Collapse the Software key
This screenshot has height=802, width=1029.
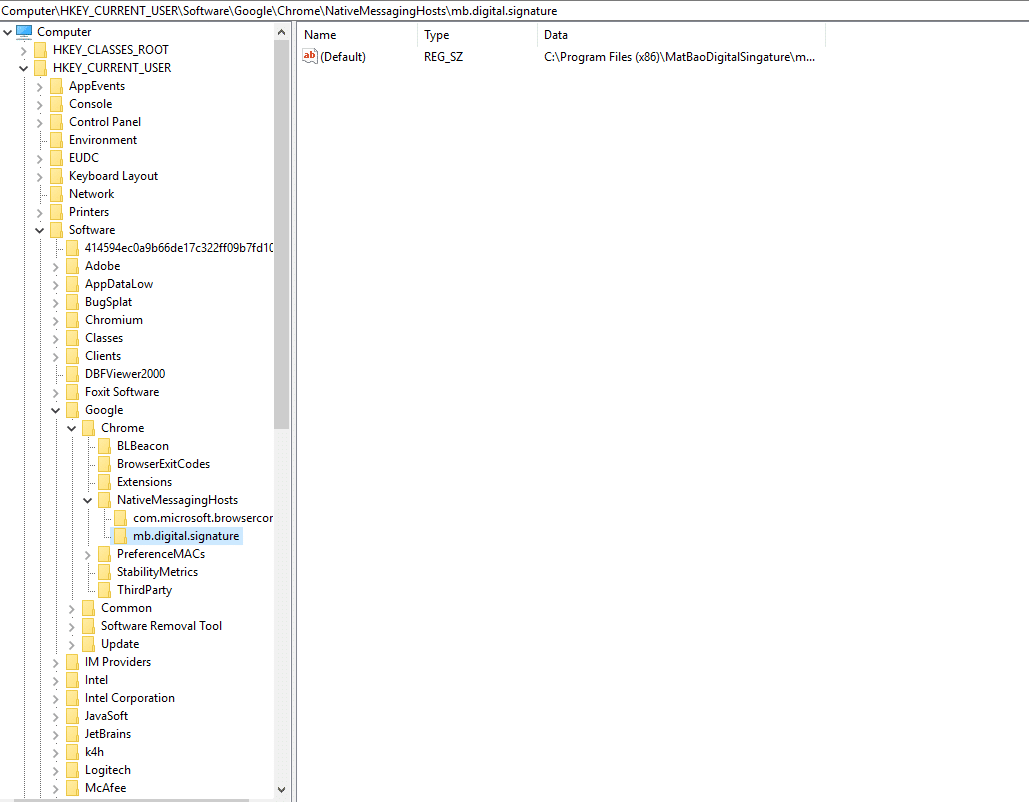[39, 230]
